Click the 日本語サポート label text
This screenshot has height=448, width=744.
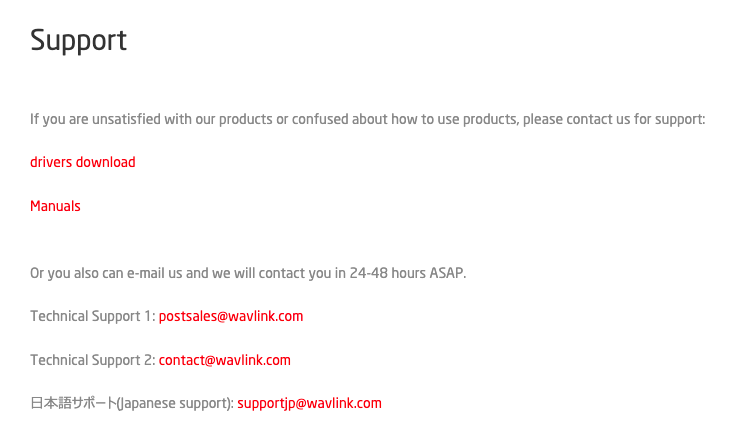73,403
